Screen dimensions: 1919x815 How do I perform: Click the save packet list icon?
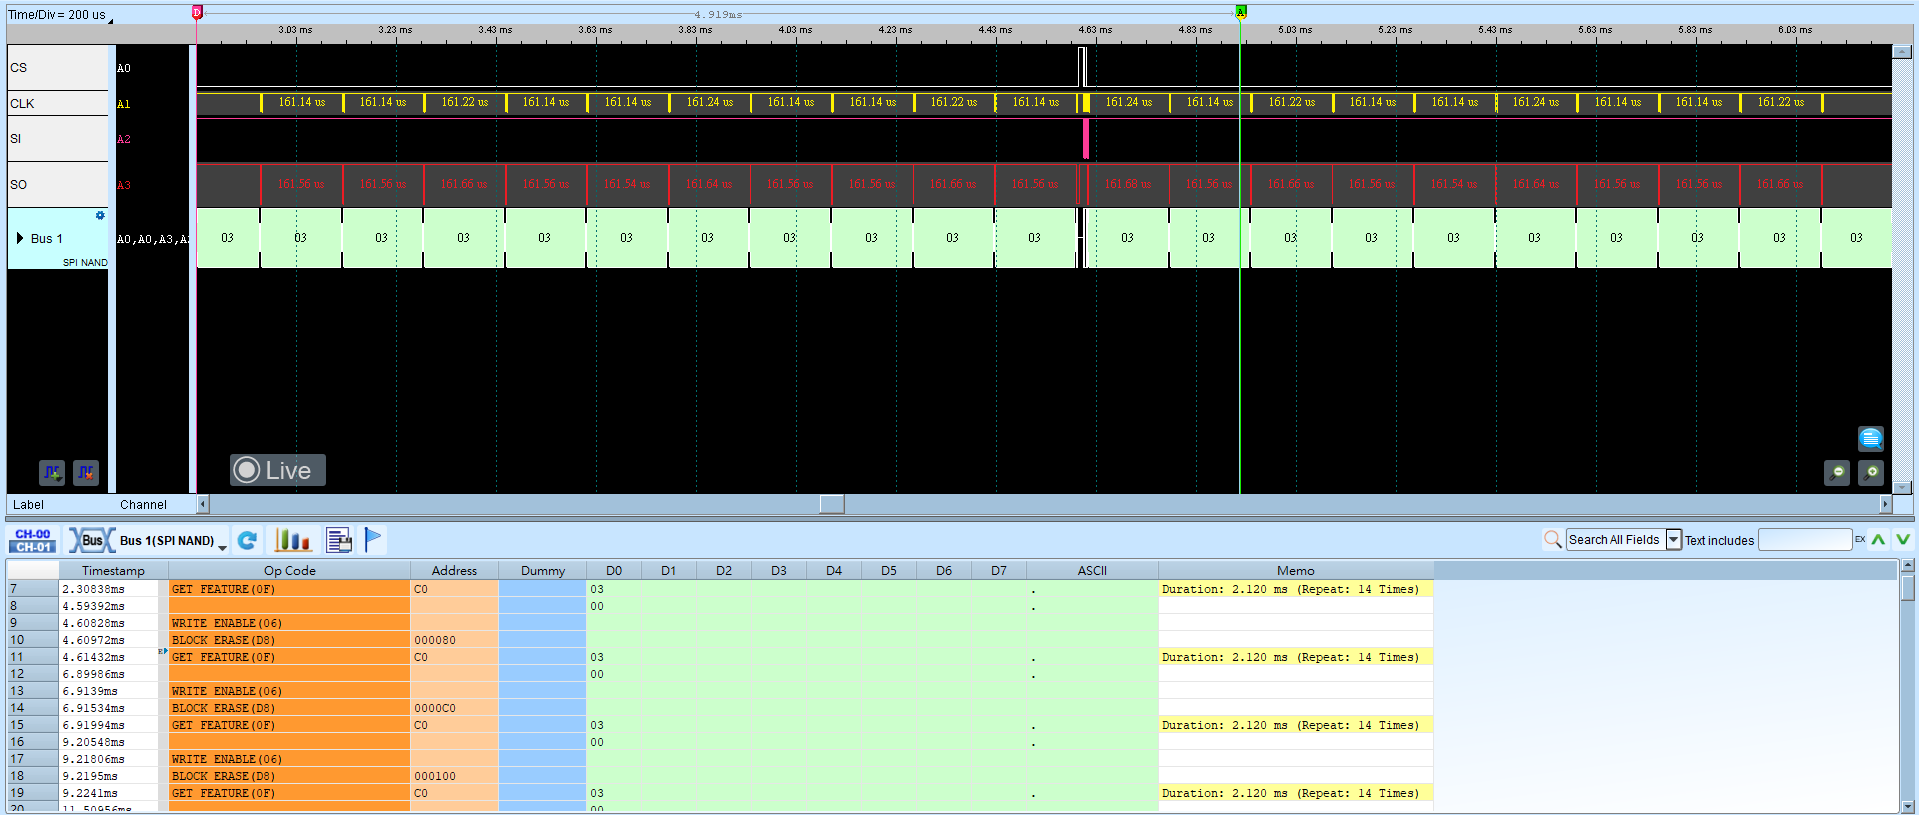(339, 540)
